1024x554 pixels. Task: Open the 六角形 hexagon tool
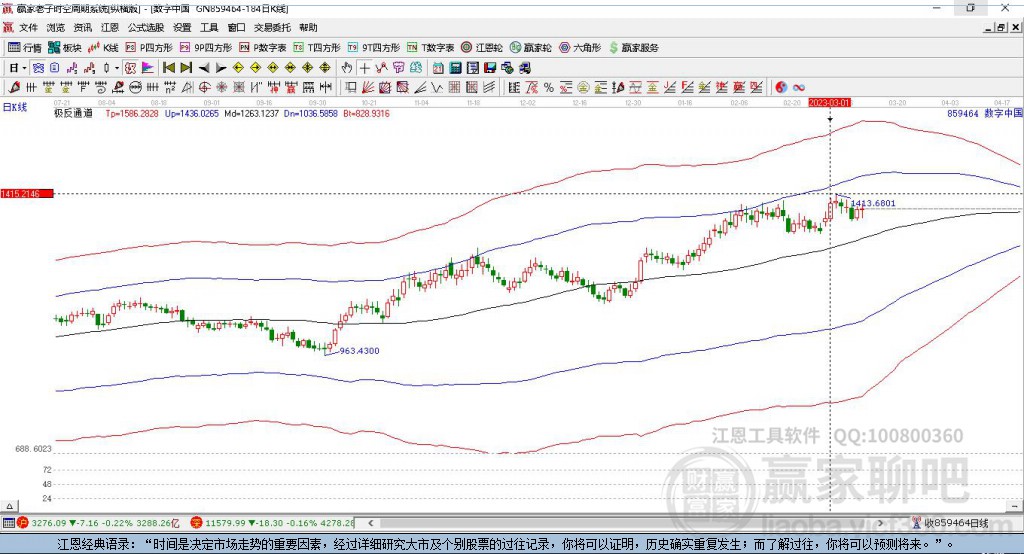tap(580, 48)
